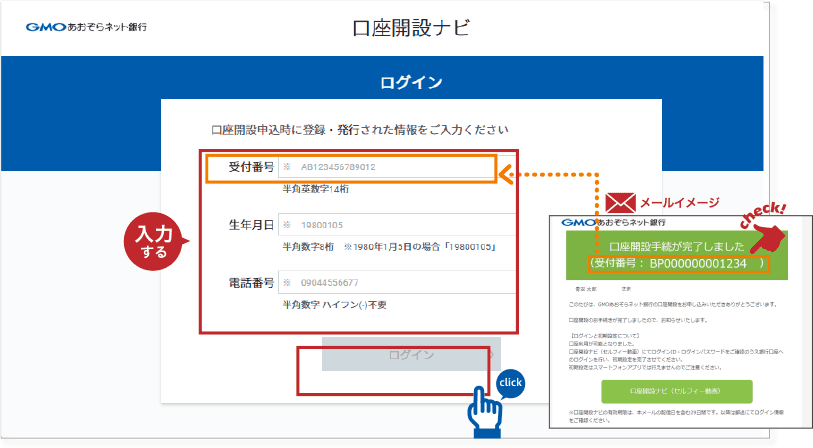
Task: Click the blue ログイン header banner
Action: click(410, 82)
